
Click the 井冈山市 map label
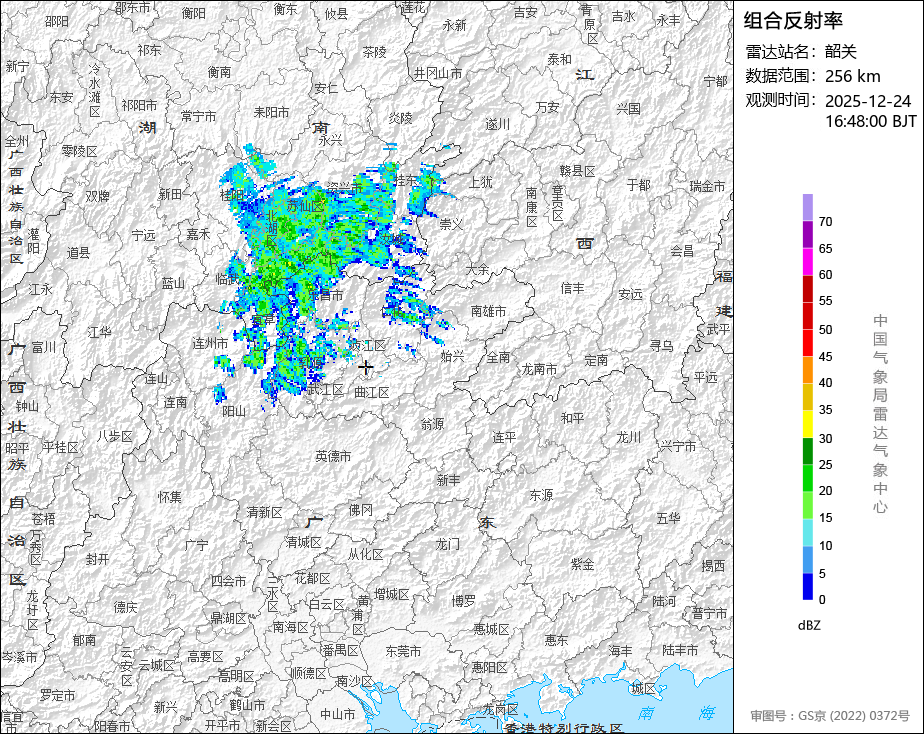[x=438, y=74]
